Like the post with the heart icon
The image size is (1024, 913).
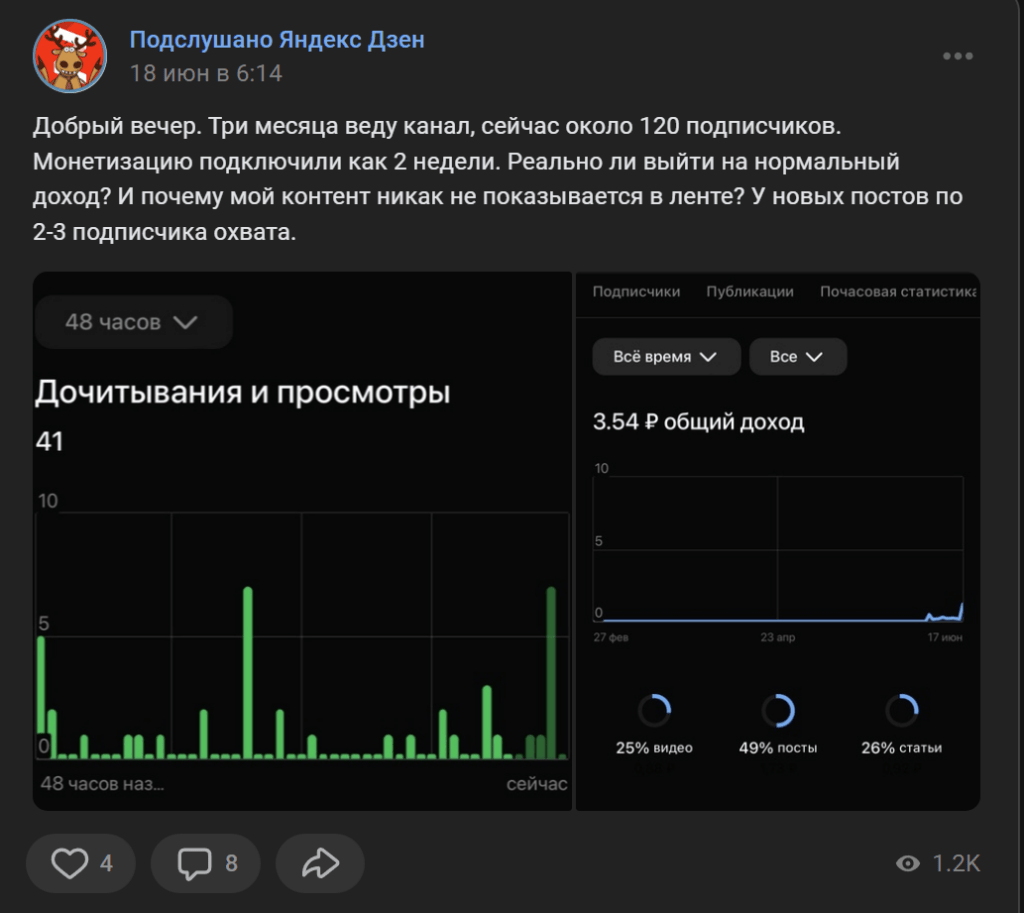69,863
